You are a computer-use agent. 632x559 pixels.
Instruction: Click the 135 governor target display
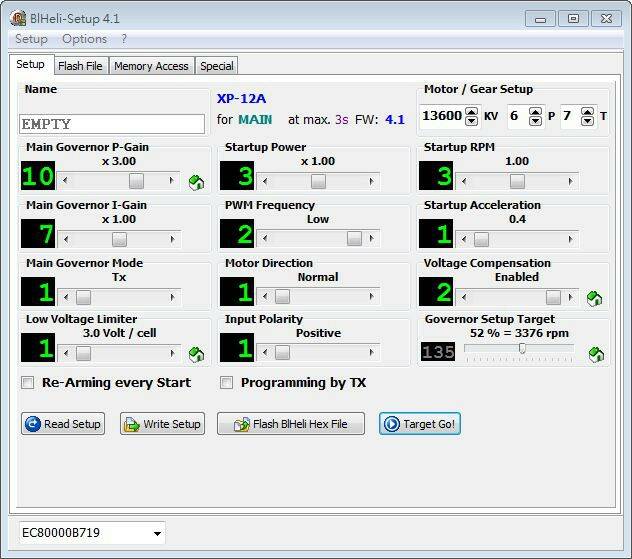(x=438, y=351)
